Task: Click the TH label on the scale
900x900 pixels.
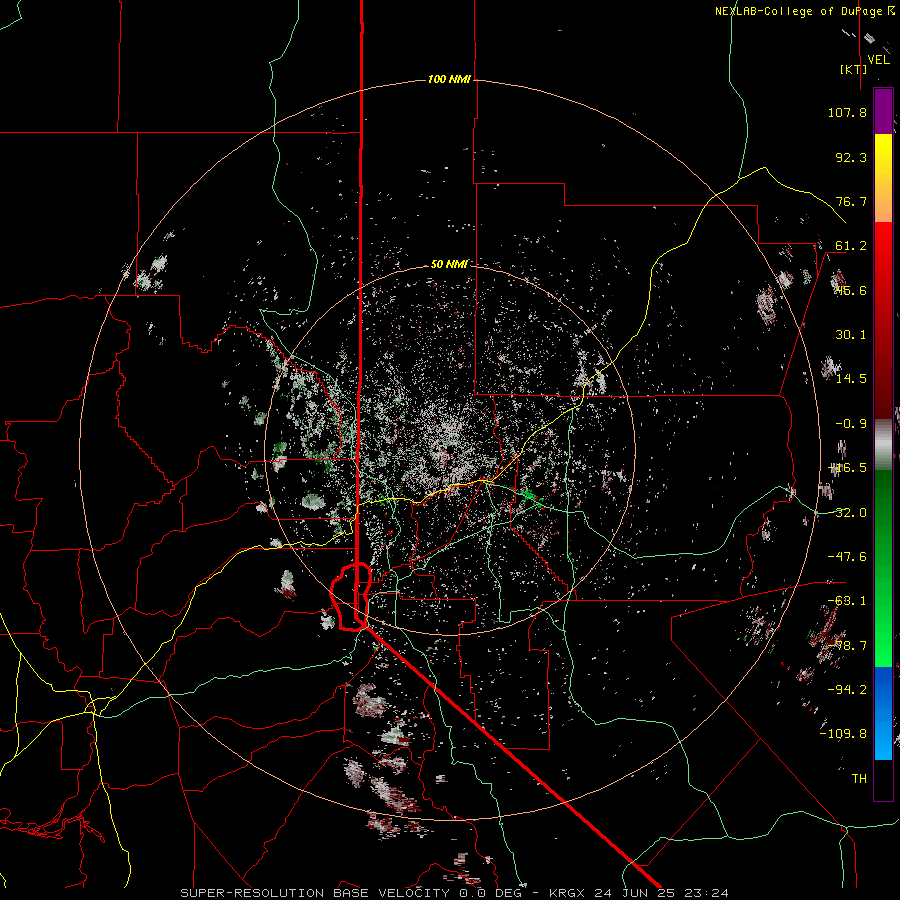Action: (859, 779)
